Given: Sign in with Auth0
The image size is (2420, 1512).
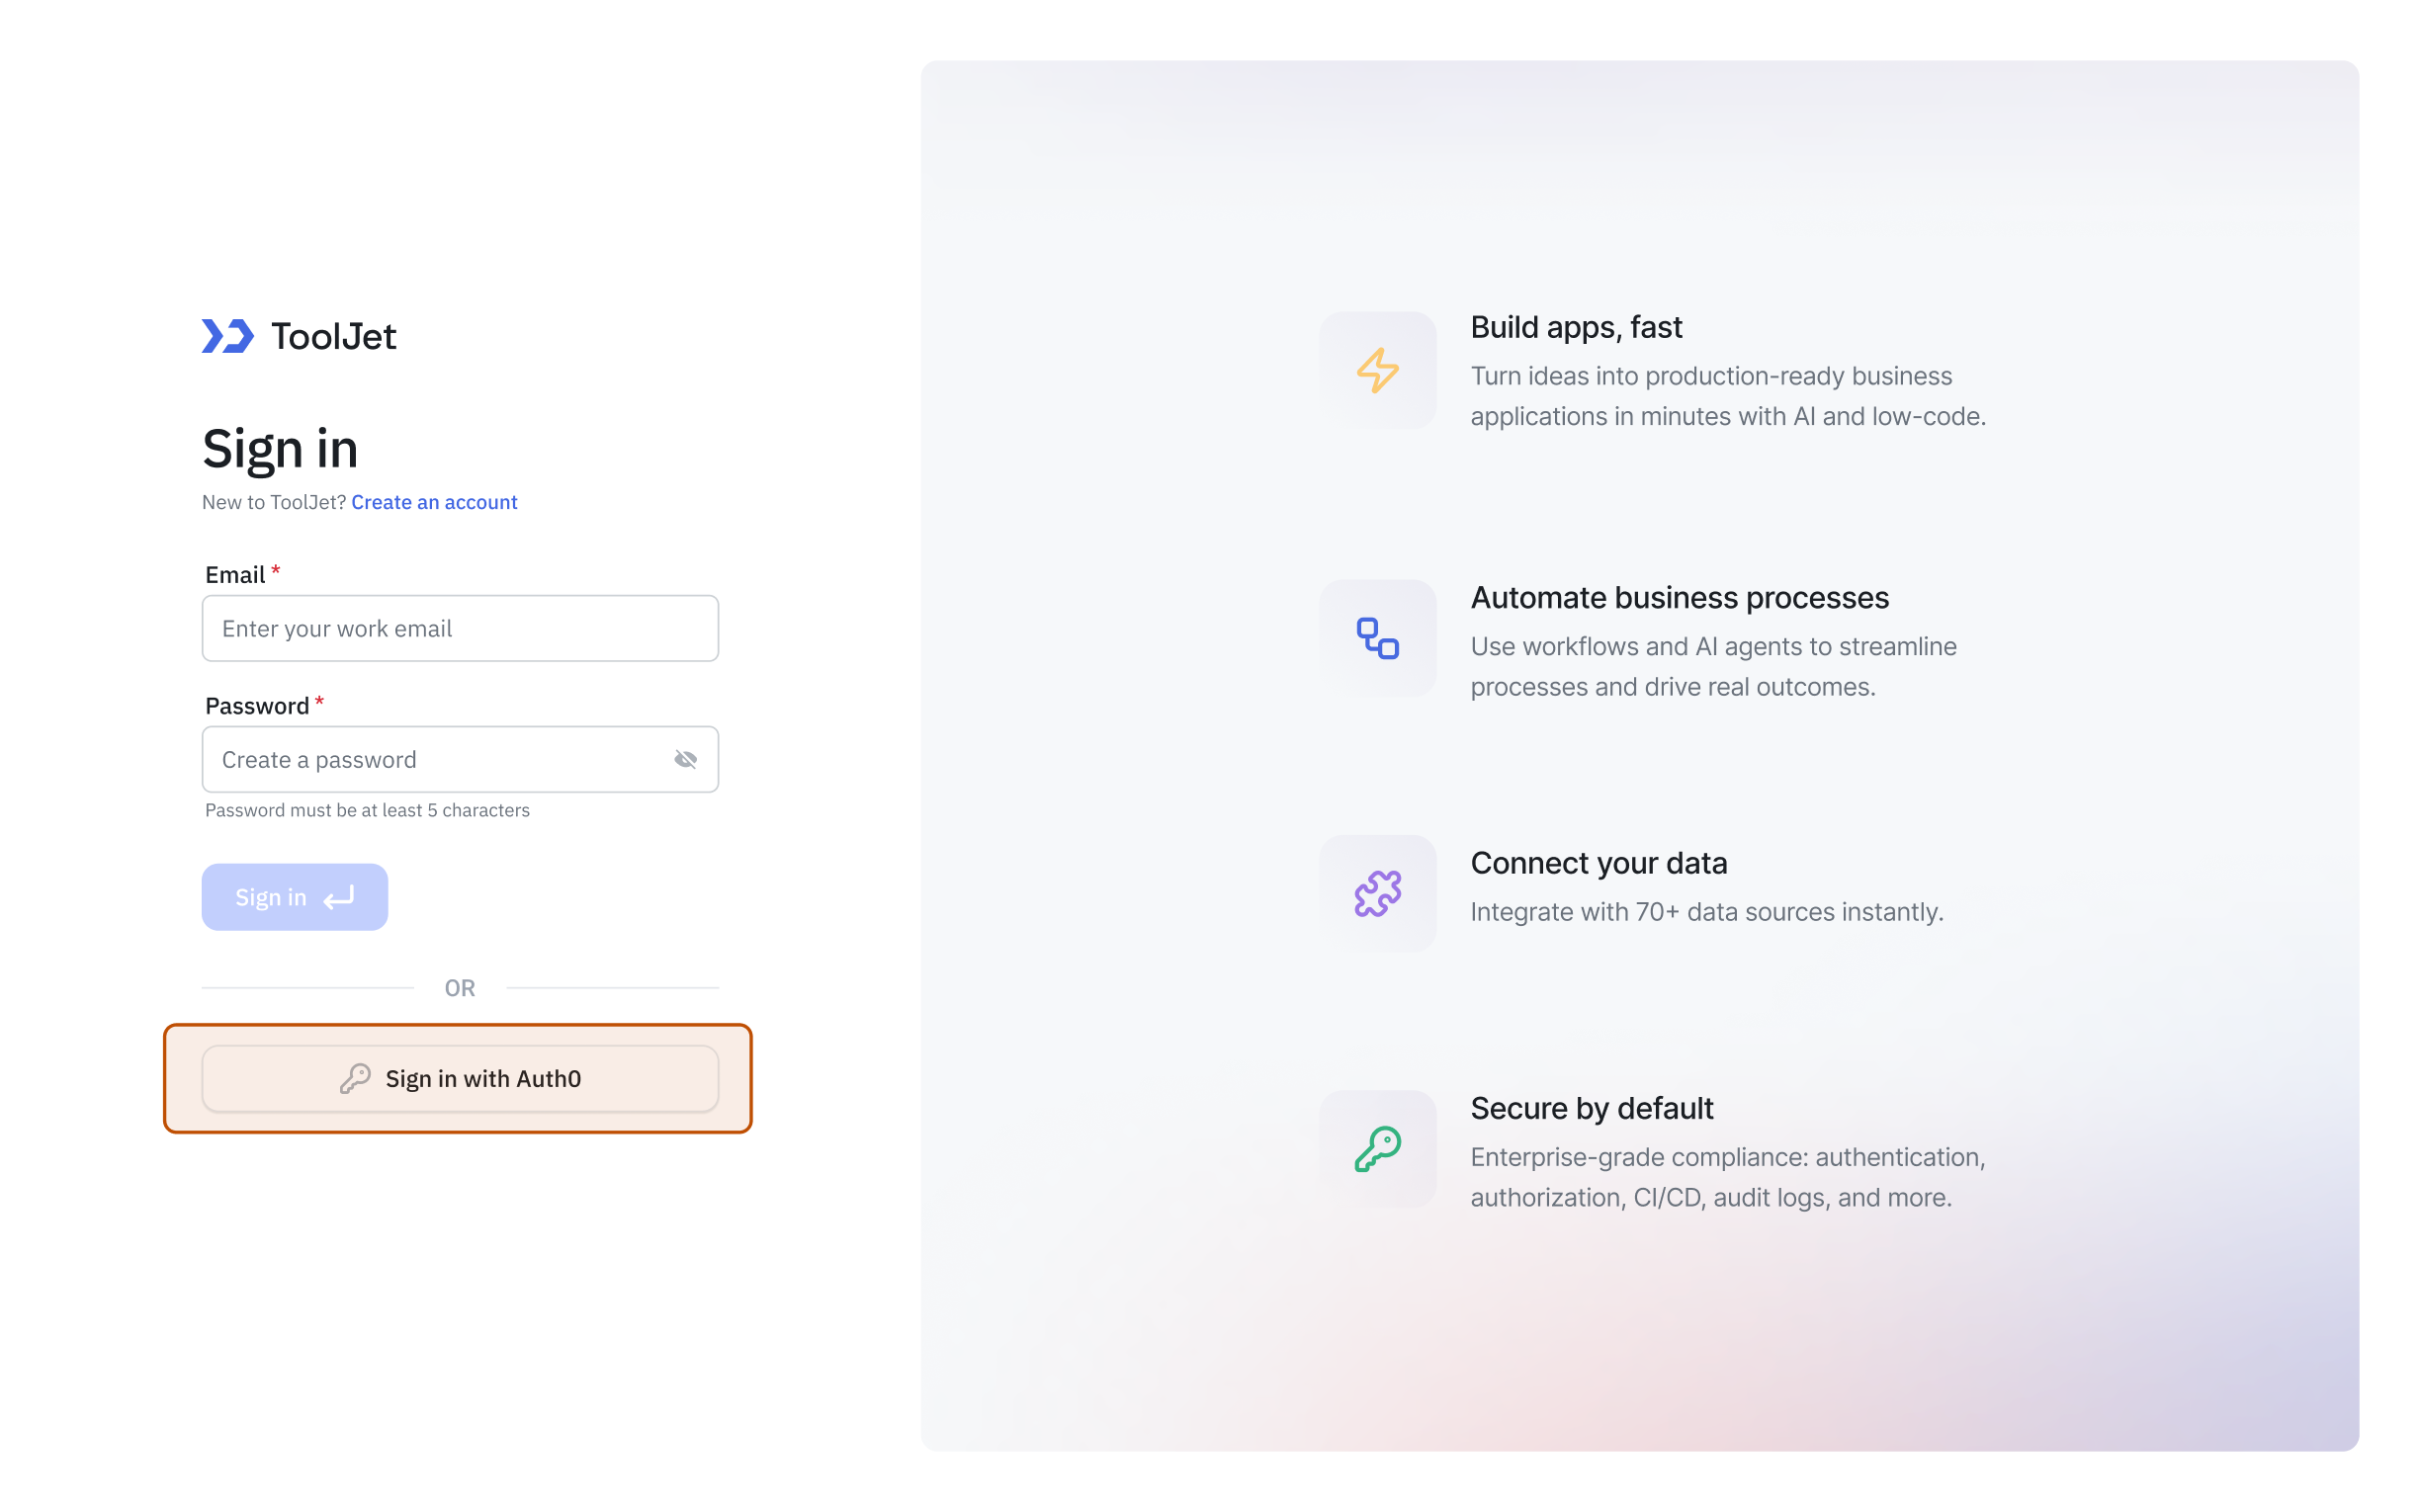Looking at the screenshot, I should click(x=460, y=1078).
